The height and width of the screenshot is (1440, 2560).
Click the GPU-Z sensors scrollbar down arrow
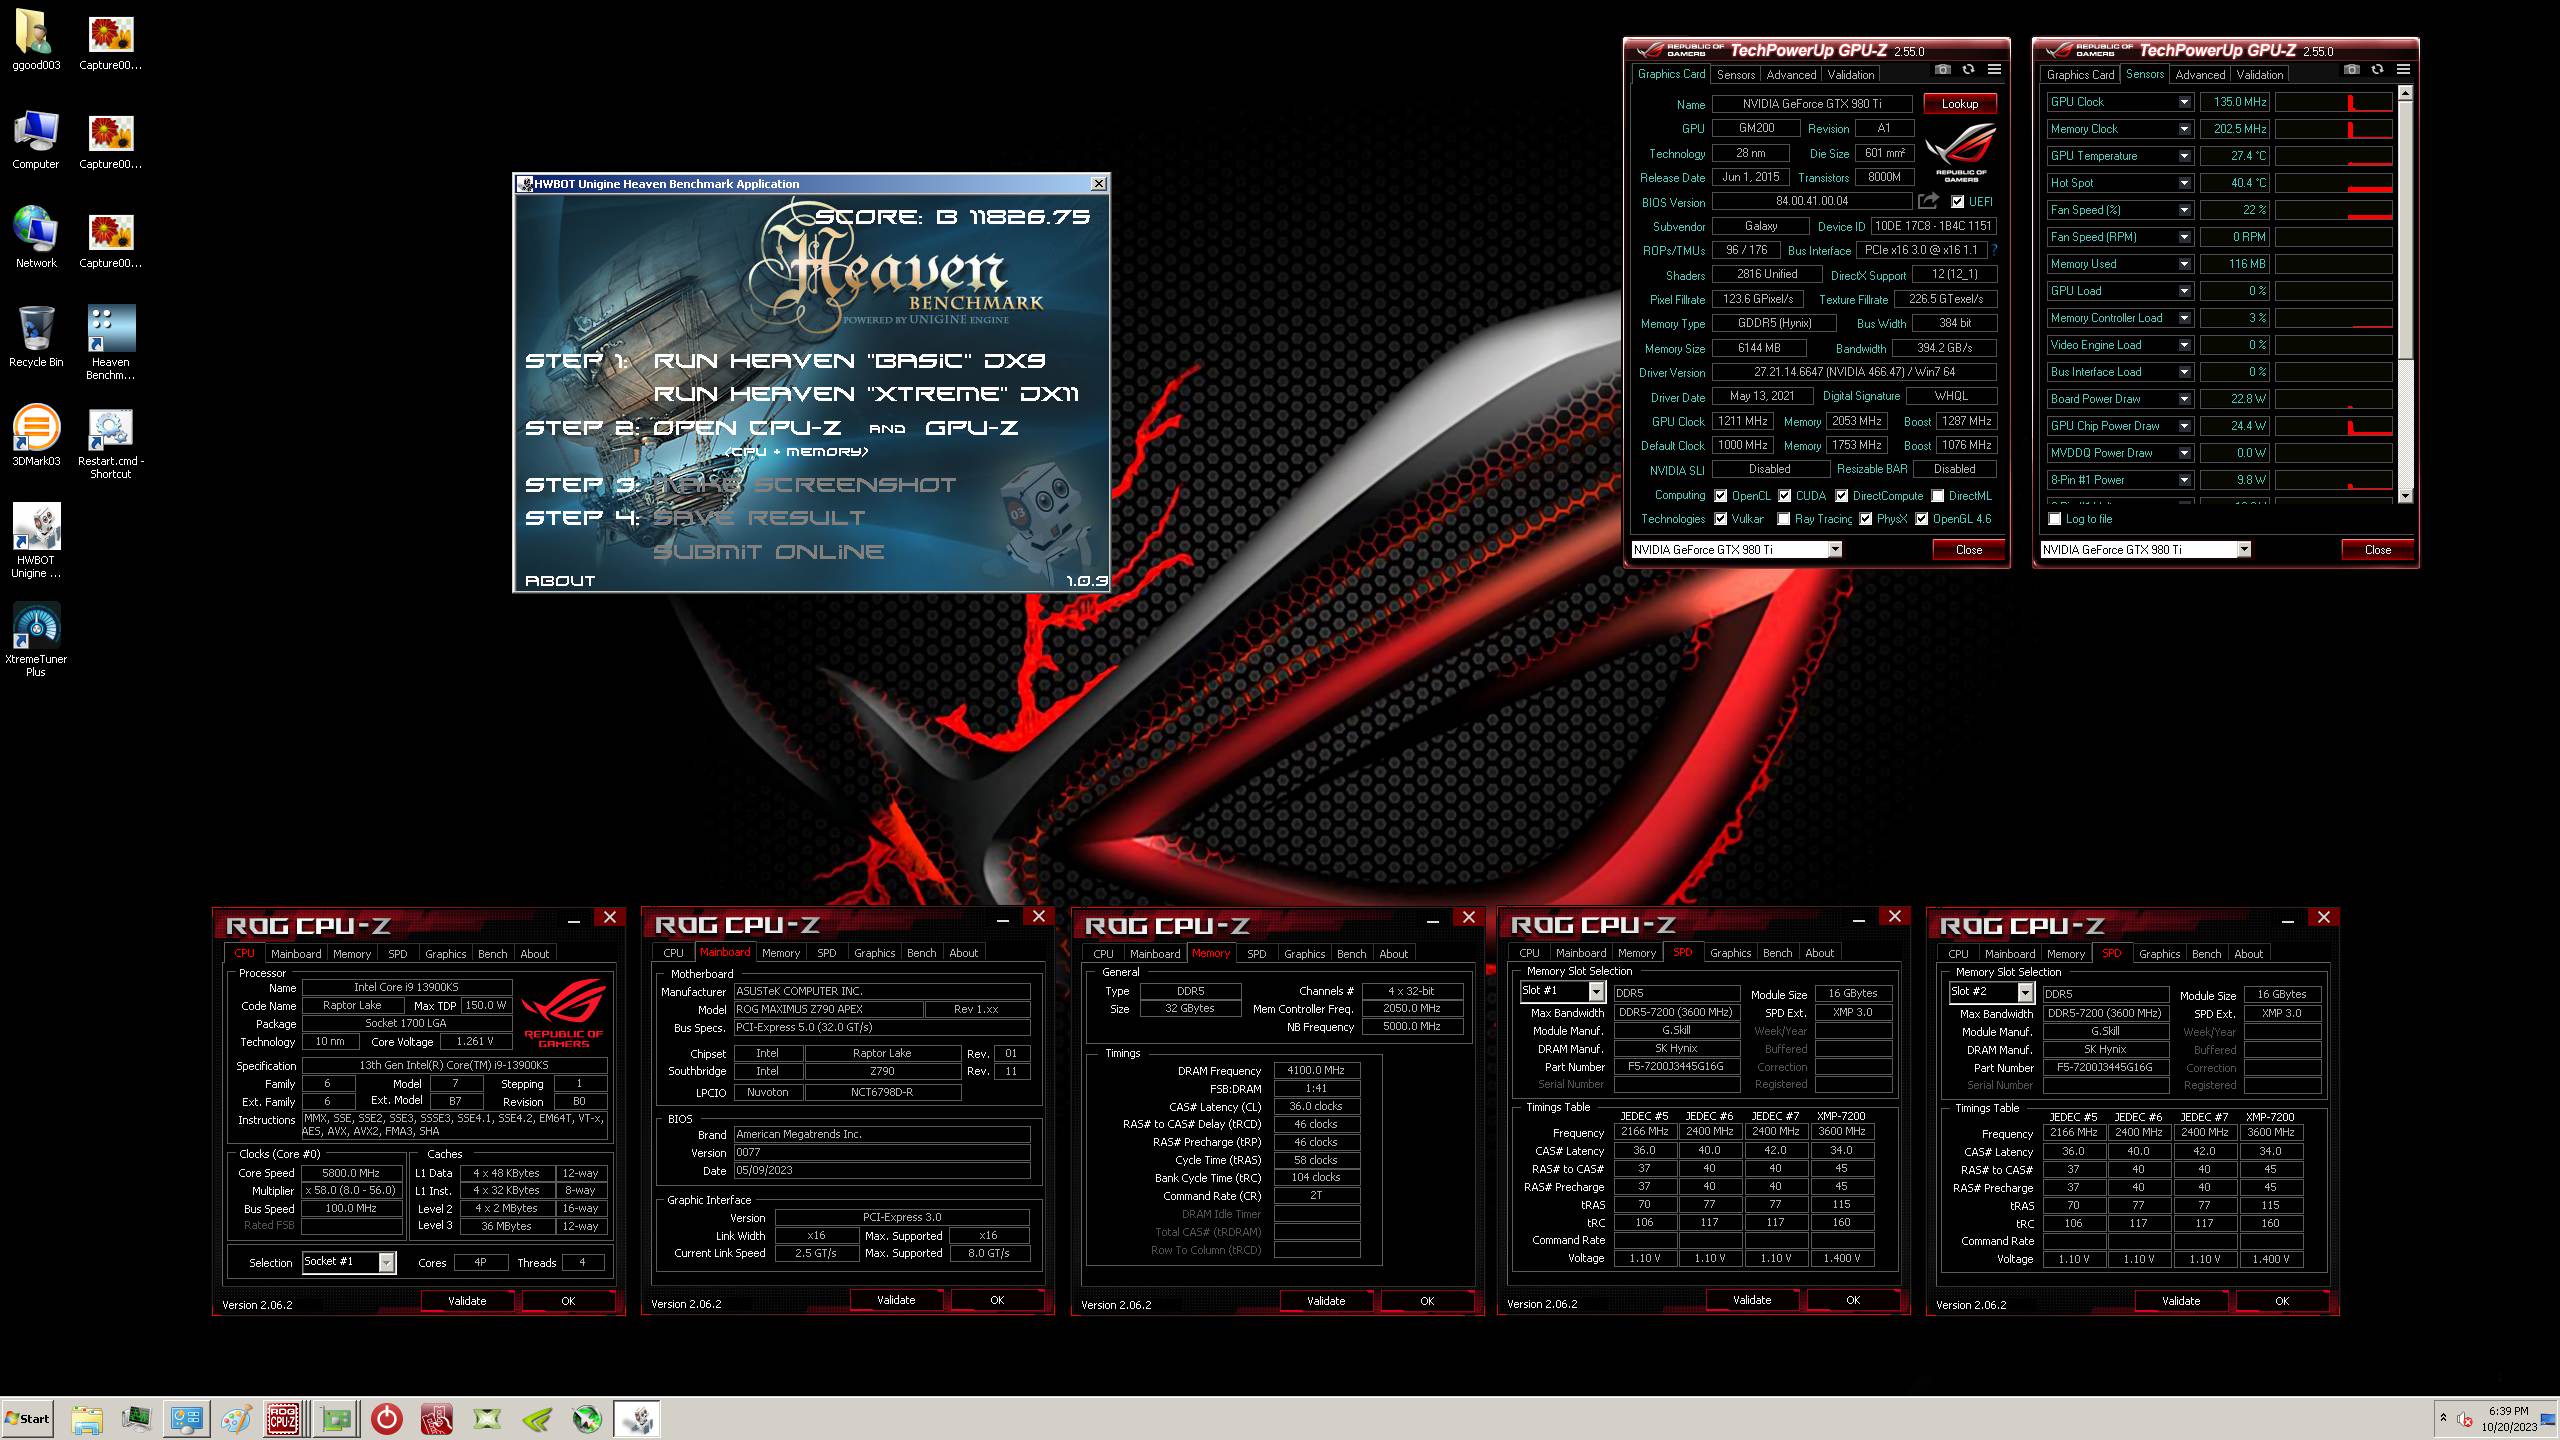2405,496
